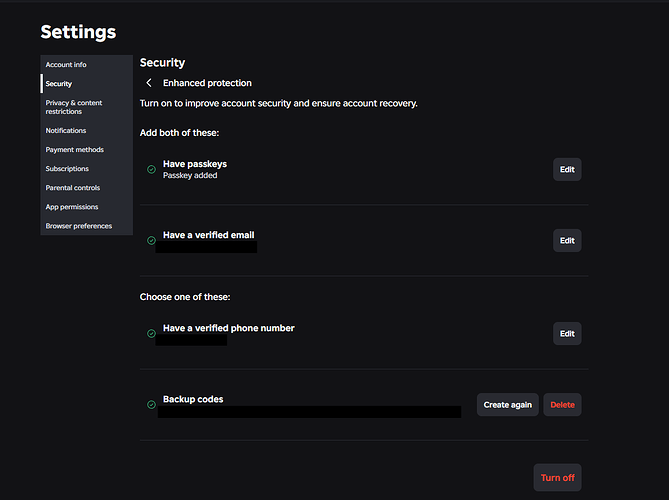The image size is (669, 500).
Task: Click the 'Passkey added' status text
Action: click(x=190, y=175)
